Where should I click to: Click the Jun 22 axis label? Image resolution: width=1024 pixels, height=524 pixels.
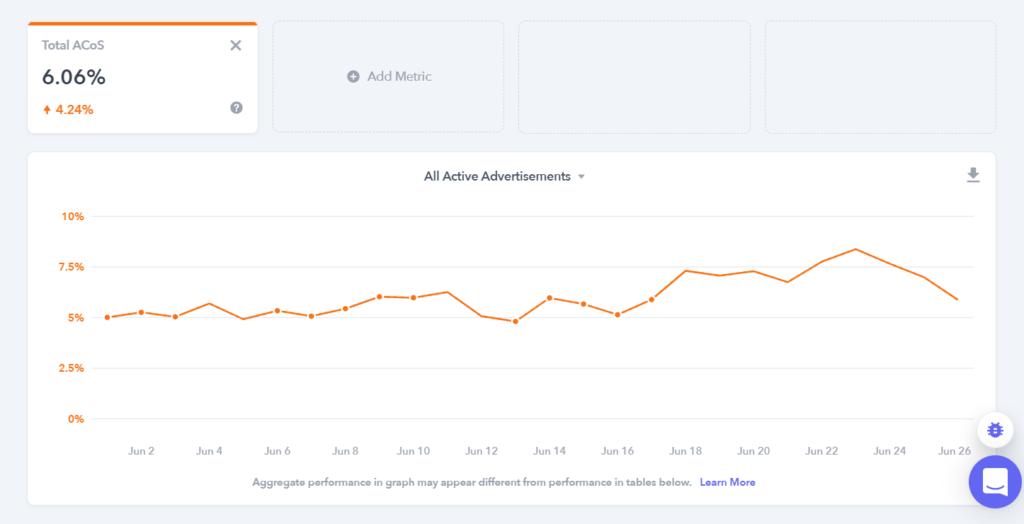pyautogui.click(x=822, y=451)
